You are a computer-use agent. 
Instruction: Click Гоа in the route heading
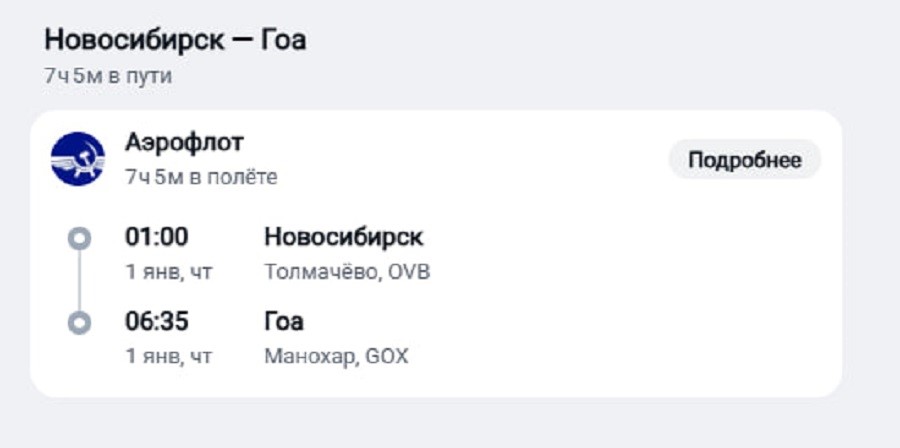coord(283,40)
